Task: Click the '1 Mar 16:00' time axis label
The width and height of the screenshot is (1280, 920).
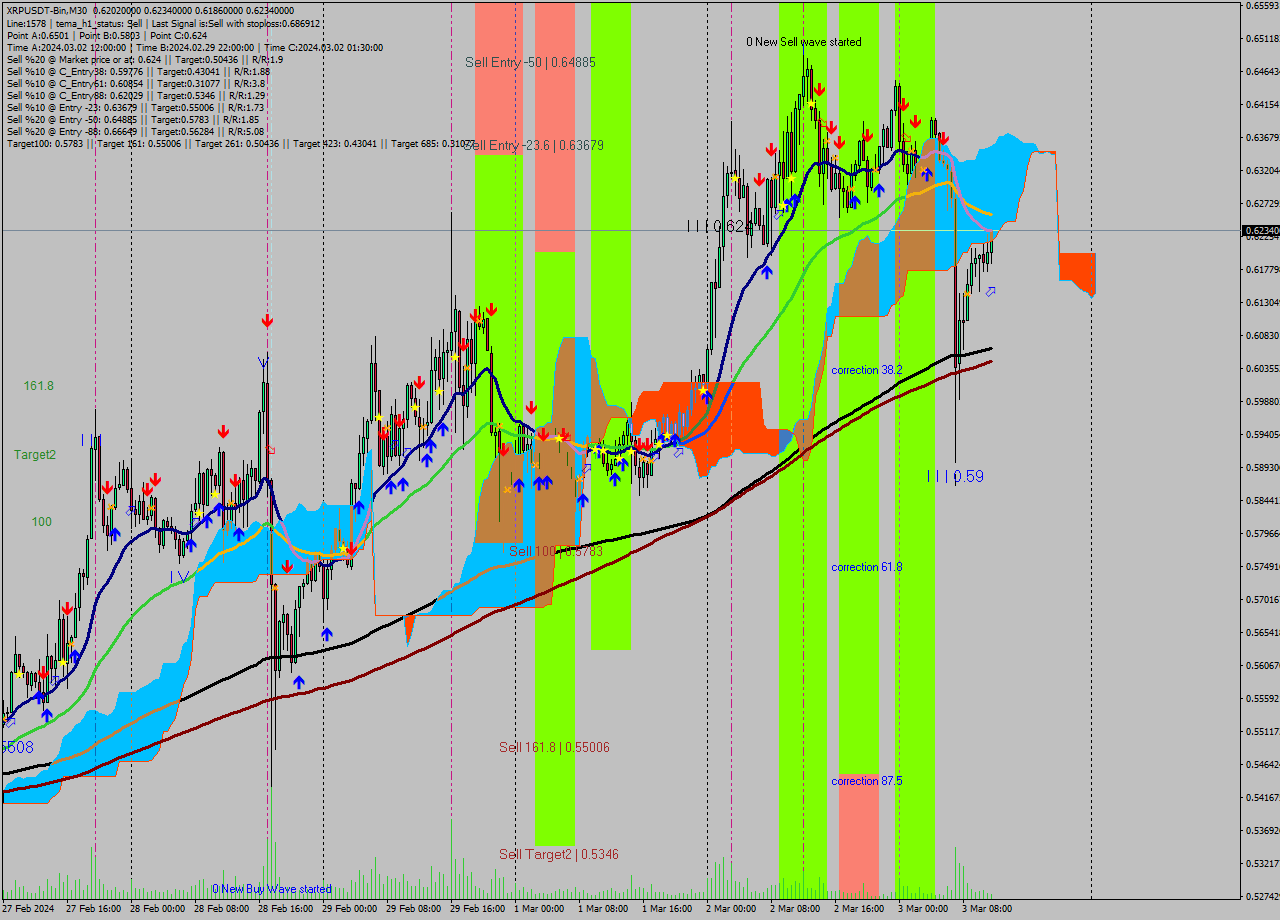Action: coord(667,909)
